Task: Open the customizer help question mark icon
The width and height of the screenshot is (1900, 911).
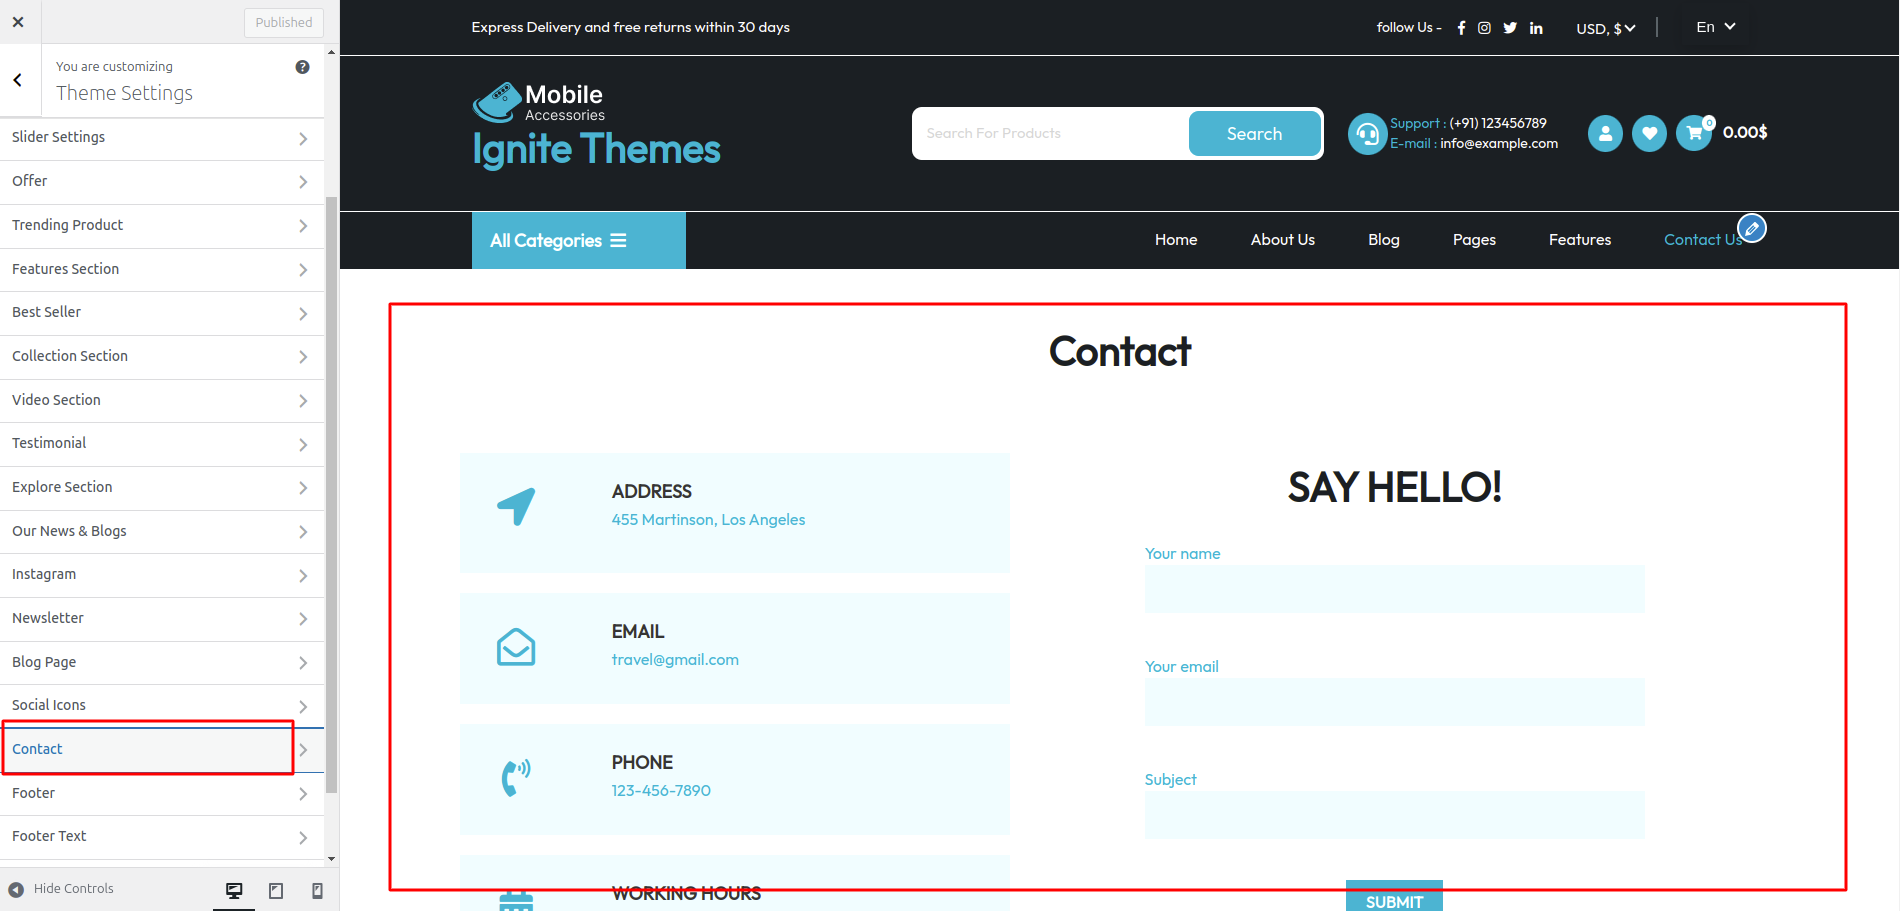Action: coord(302,67)
